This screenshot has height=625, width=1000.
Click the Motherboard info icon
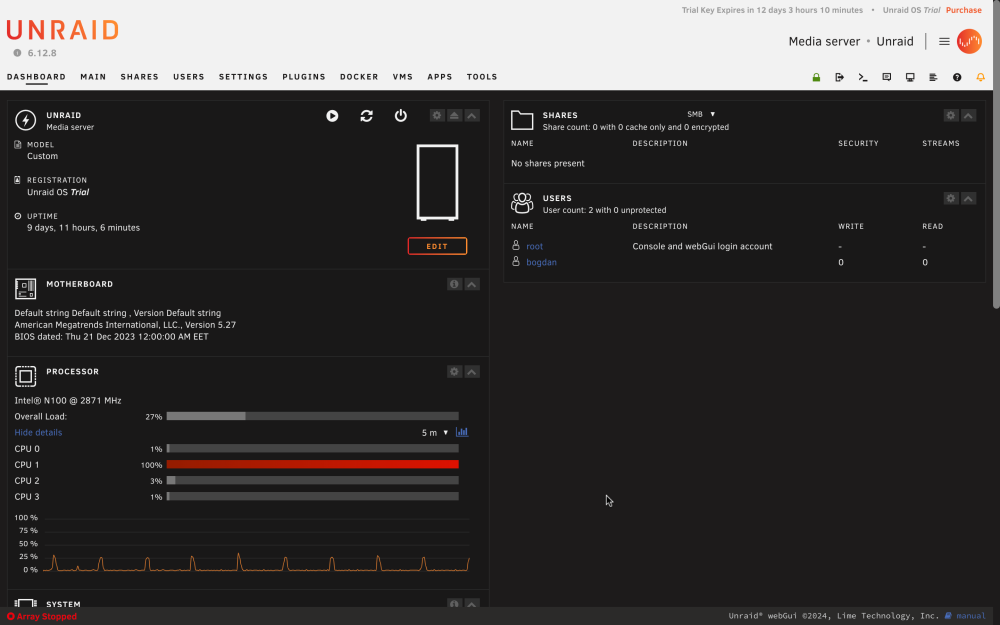tap(454, 284)
